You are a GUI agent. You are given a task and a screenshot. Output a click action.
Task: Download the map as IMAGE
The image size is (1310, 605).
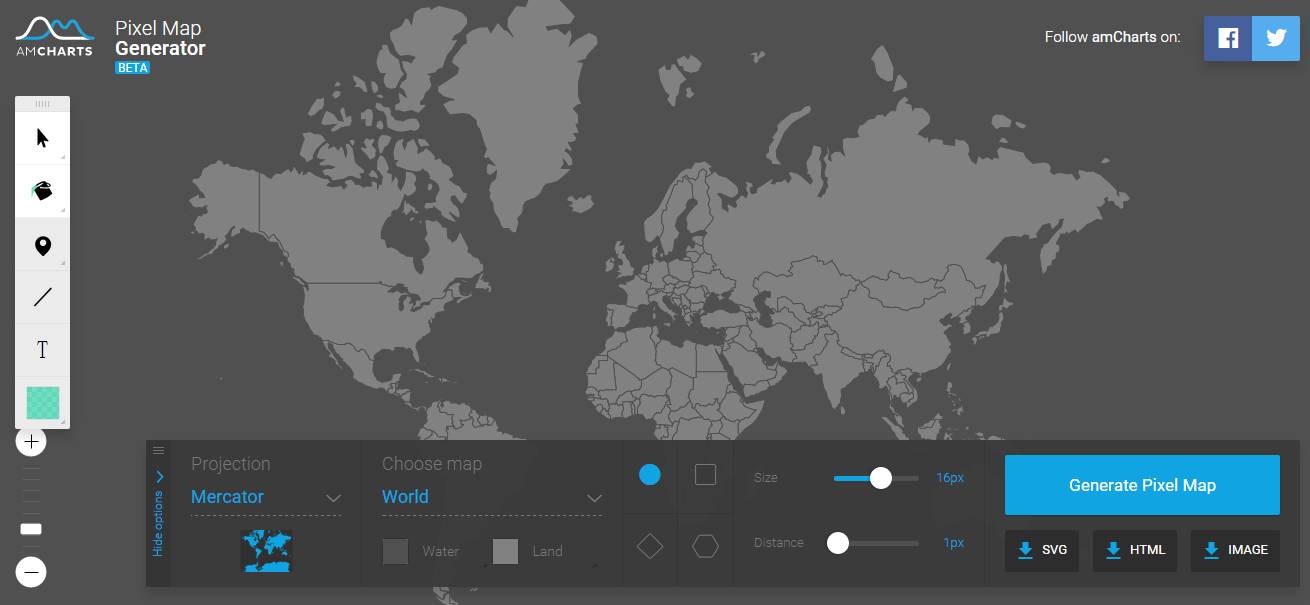[1235, 550]
